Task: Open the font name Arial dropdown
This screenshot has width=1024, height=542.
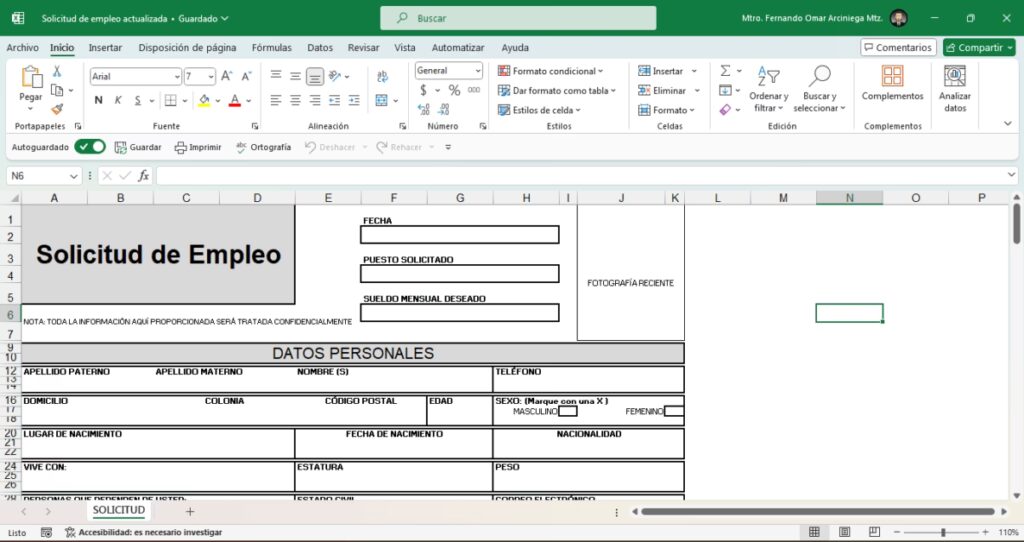Action: tap(176, 76)
